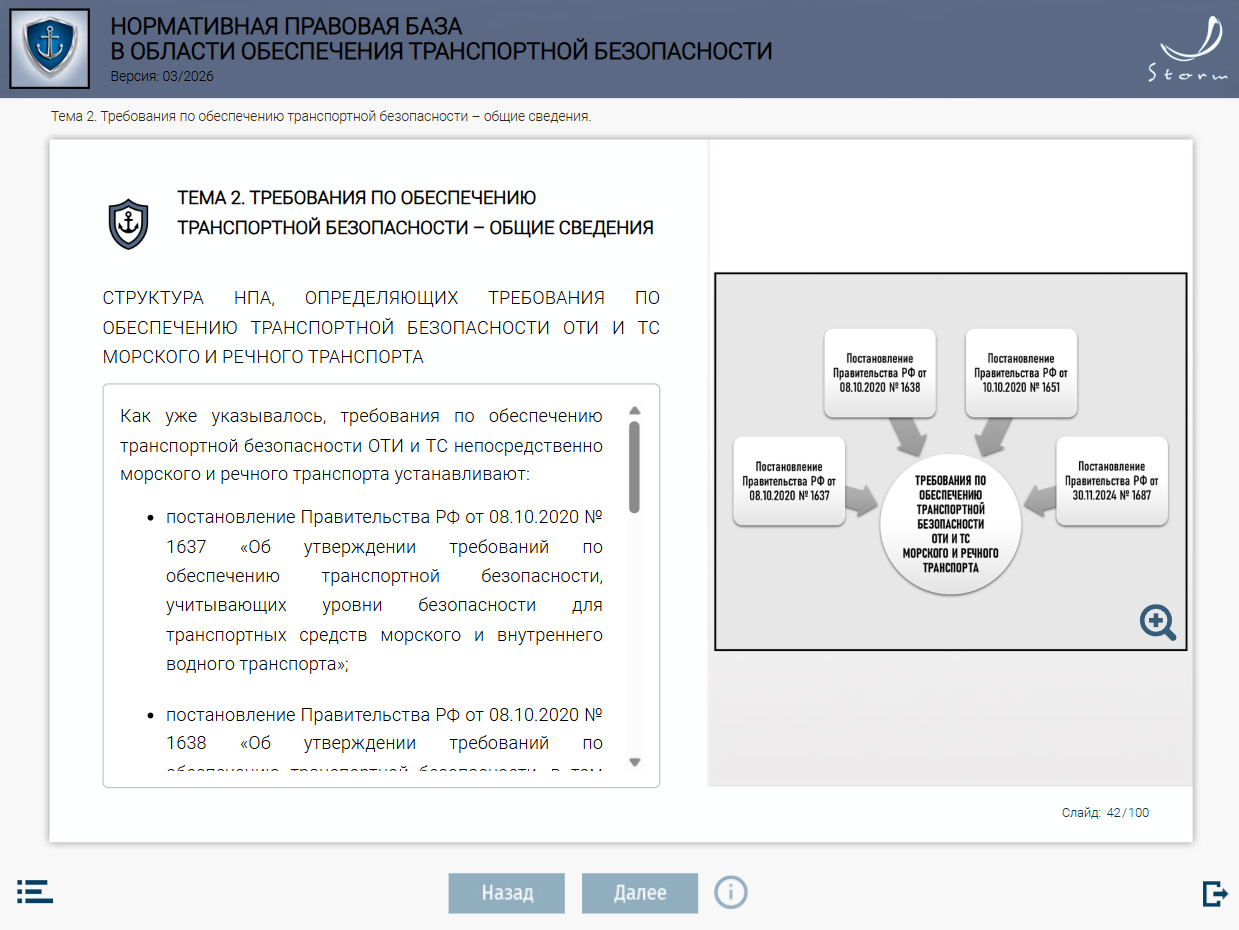
Task: Click the anchor shield icon beside topic title
Action: (128, 223)
